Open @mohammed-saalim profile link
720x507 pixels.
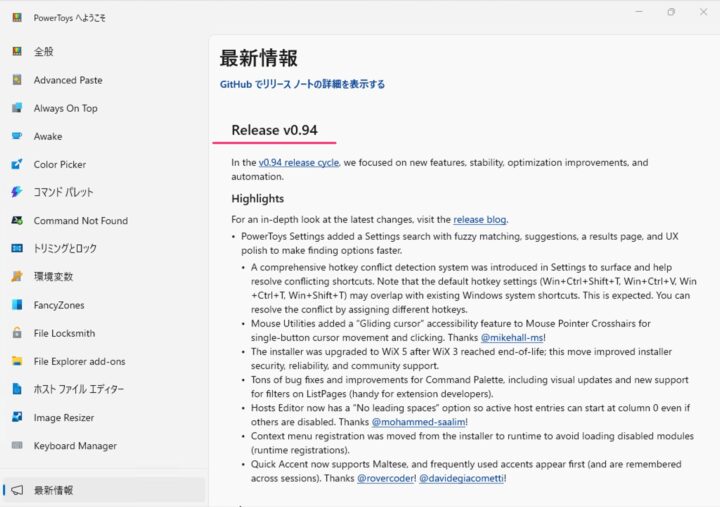418,422
